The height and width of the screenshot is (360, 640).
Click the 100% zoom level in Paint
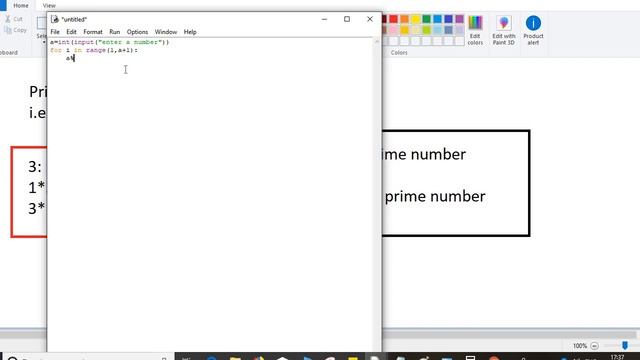click(580, 346)
